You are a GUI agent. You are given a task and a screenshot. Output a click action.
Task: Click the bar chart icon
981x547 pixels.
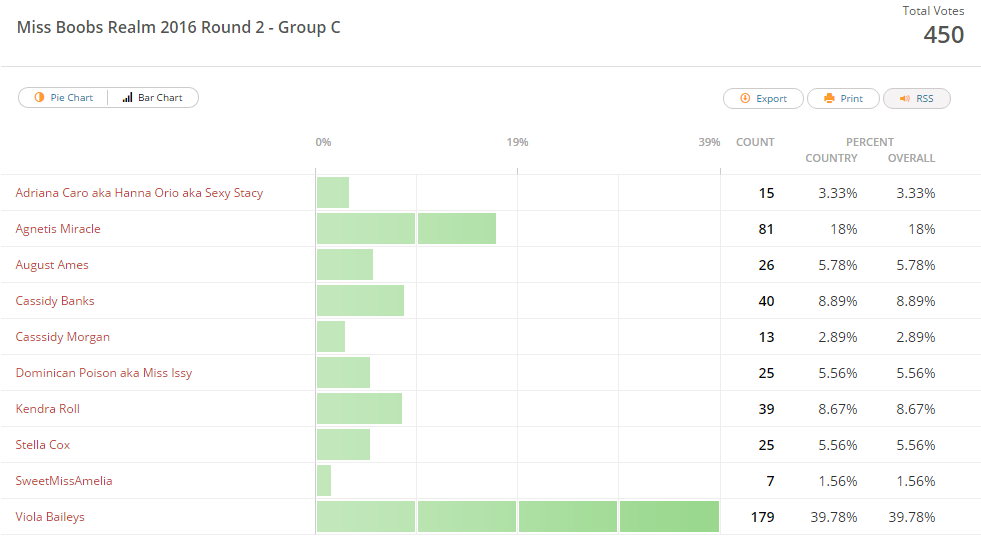click(128, 98)
